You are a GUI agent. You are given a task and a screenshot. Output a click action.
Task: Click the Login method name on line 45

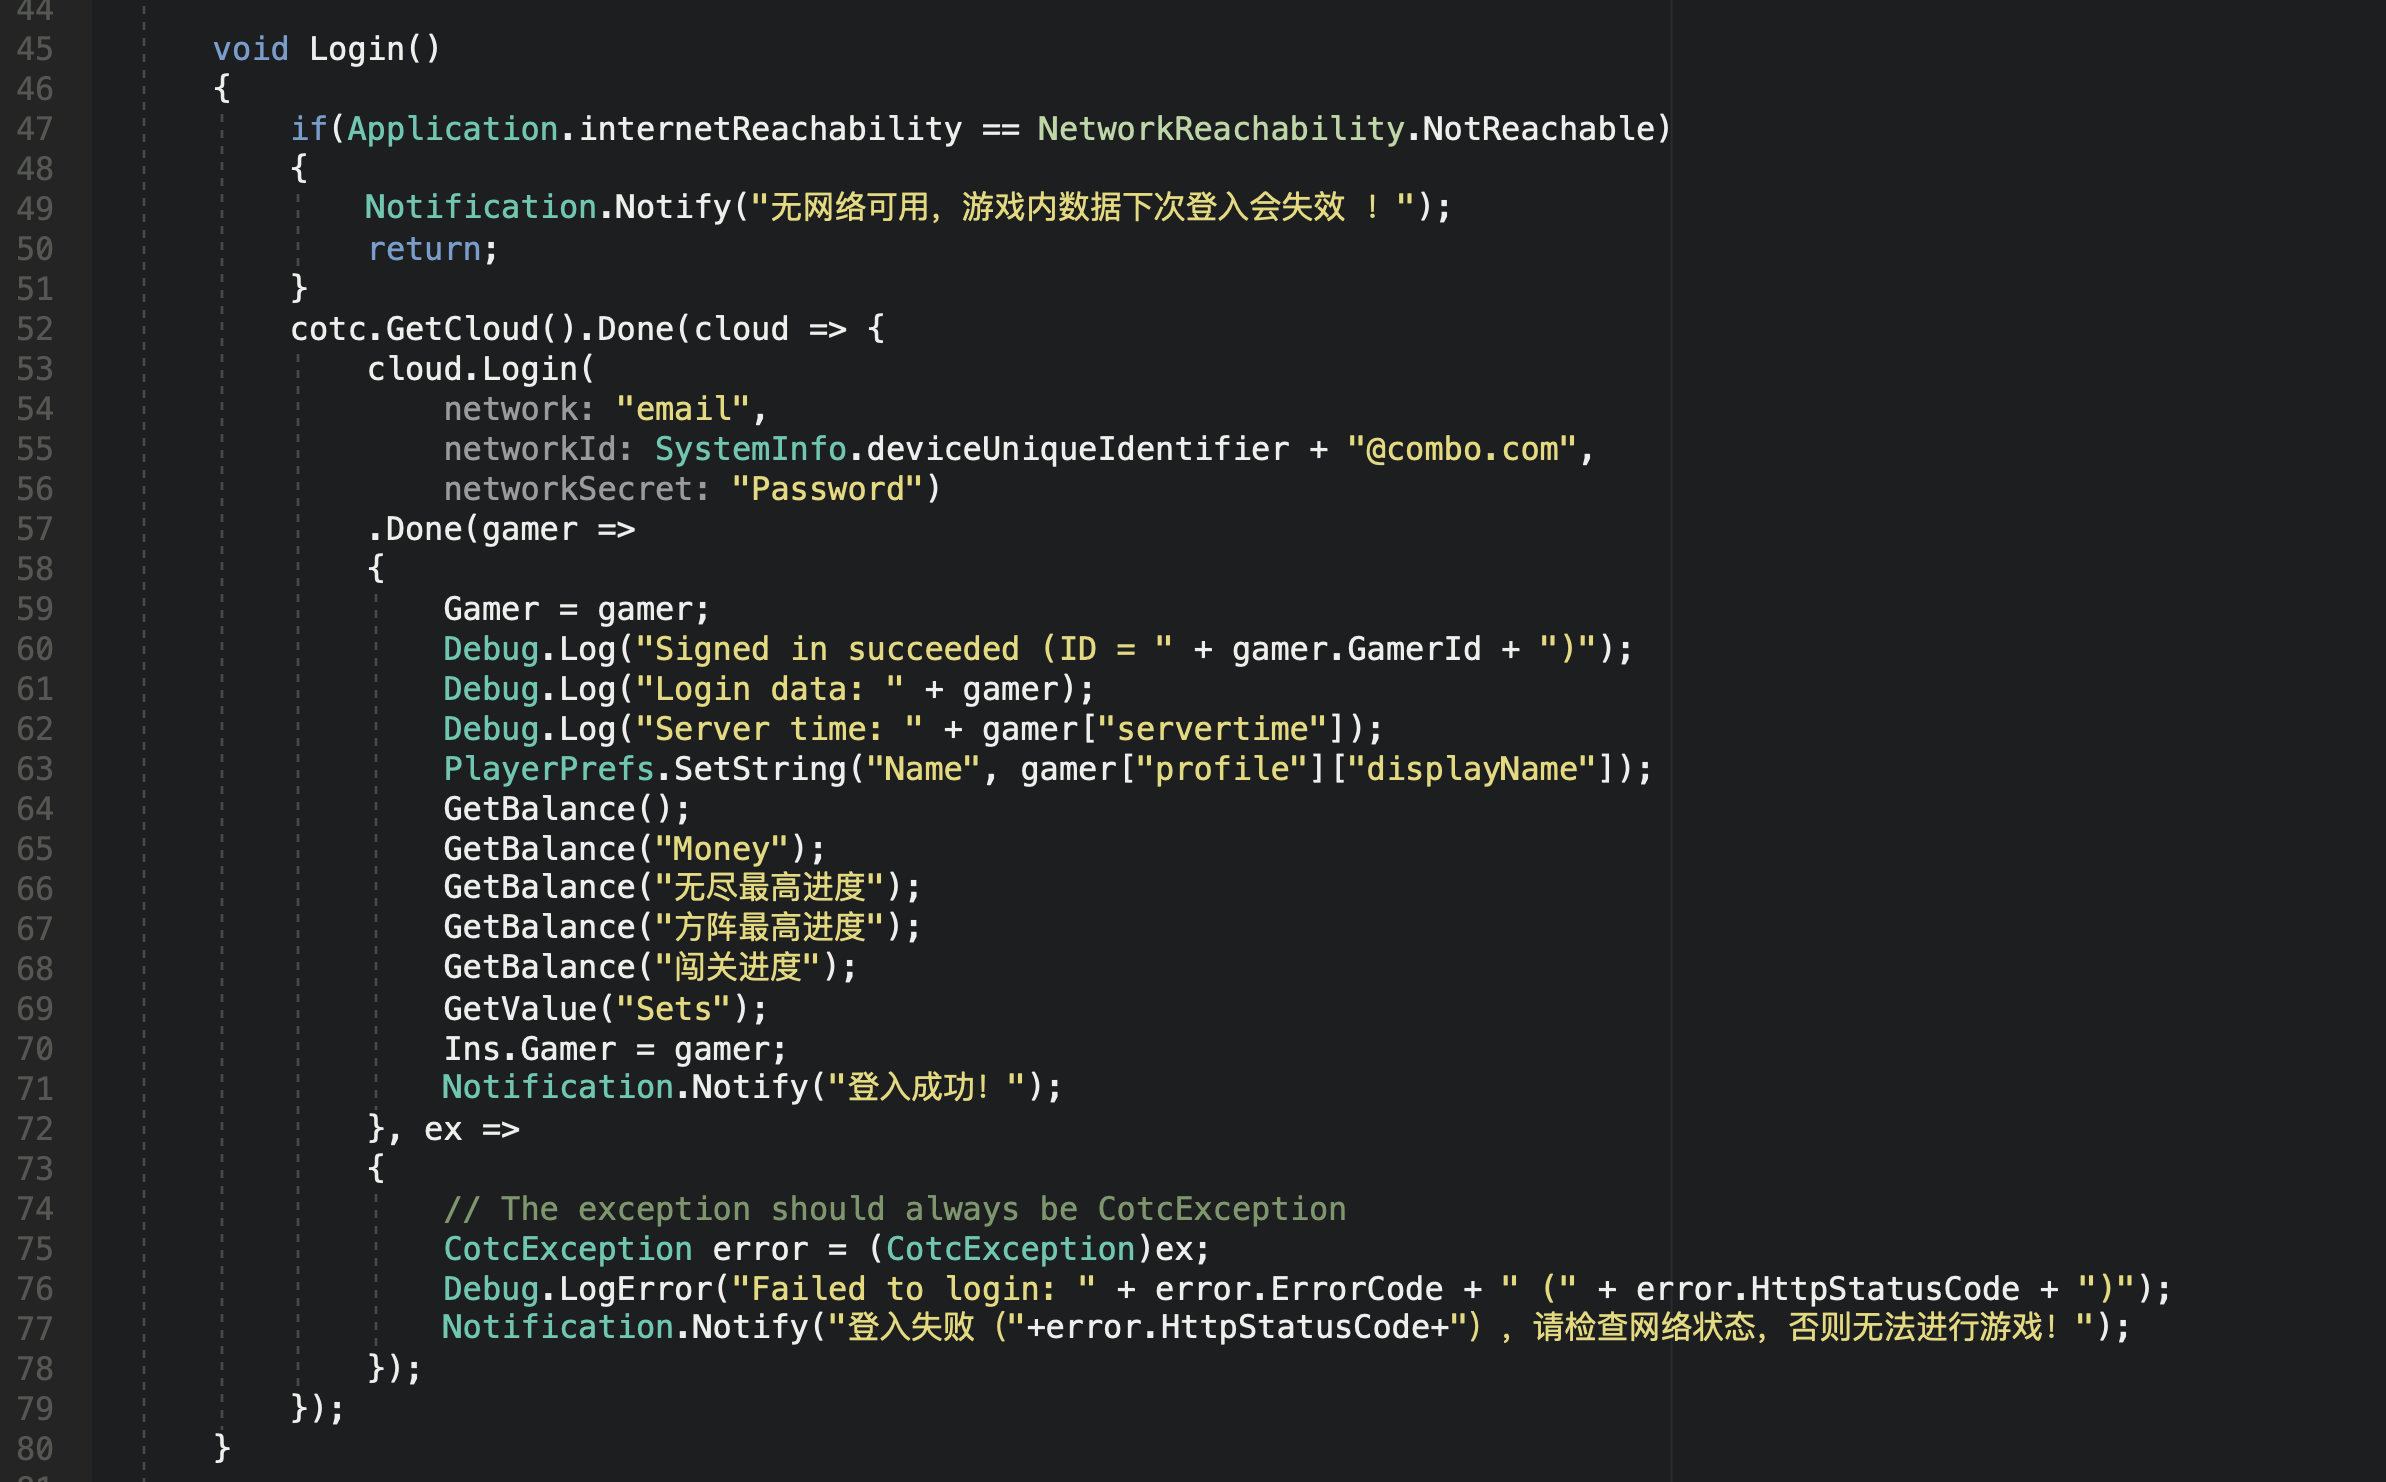click(356, 49)
